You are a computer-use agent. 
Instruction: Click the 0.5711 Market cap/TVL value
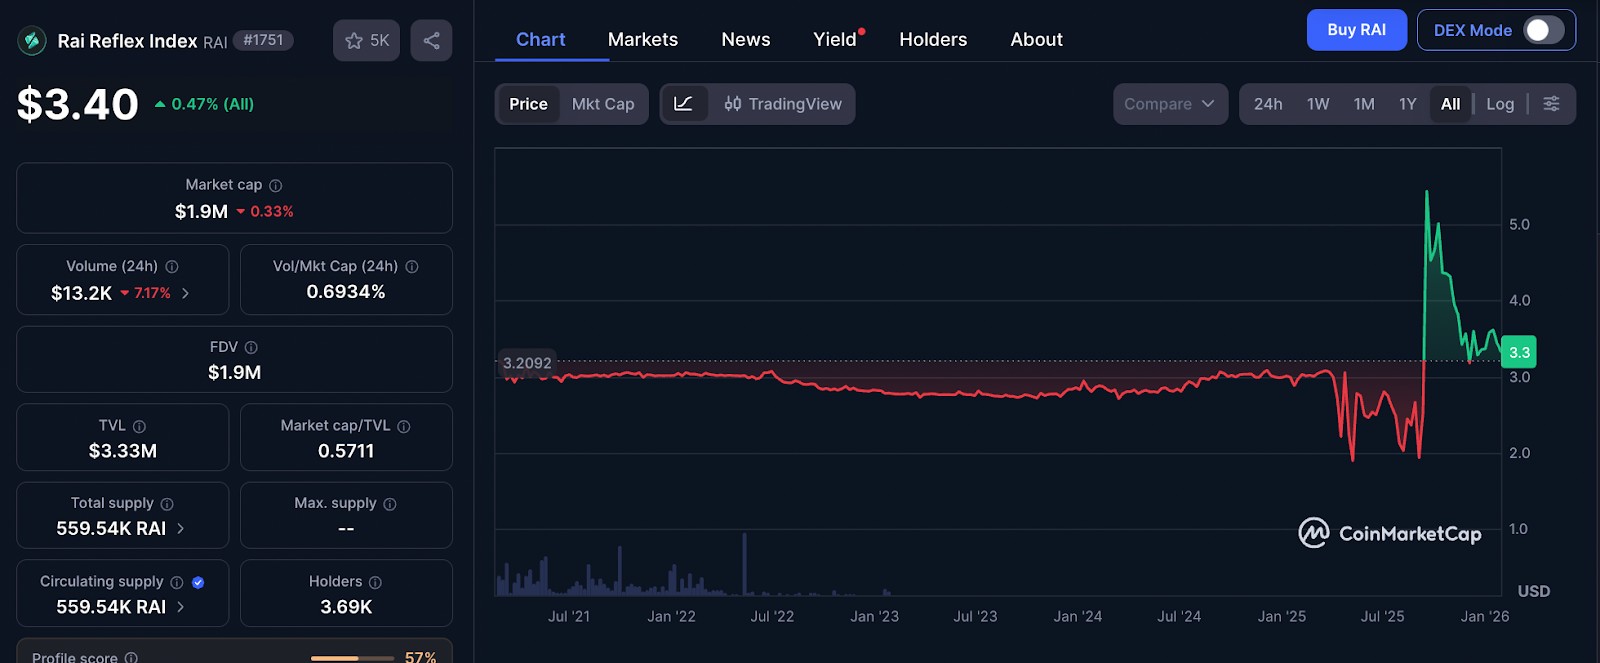[346, 451]
